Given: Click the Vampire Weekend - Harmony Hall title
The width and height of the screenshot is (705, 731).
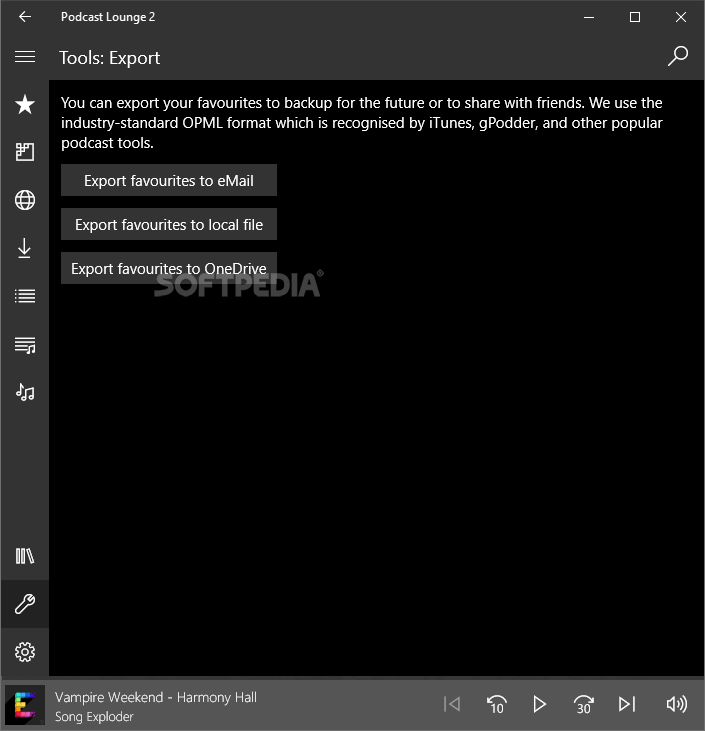Looking at the screenshot, I should click(x=156, y=697).
